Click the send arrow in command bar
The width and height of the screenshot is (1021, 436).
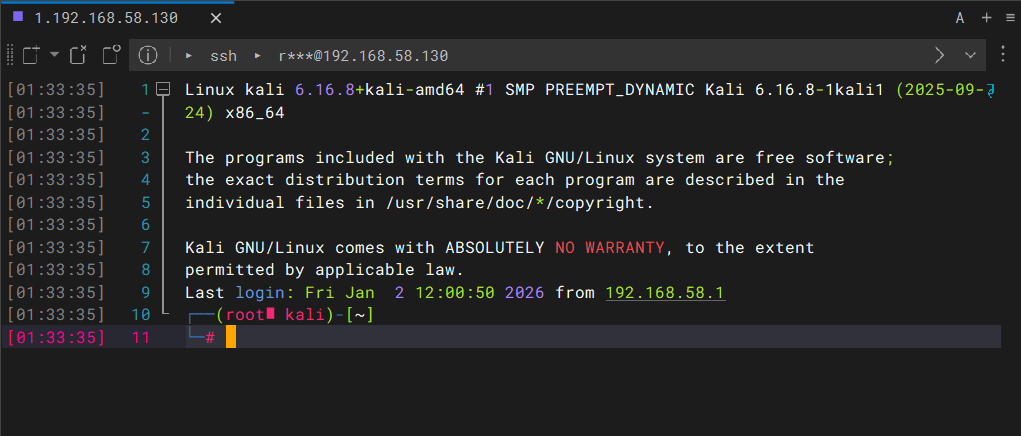(x=940, y=55)
